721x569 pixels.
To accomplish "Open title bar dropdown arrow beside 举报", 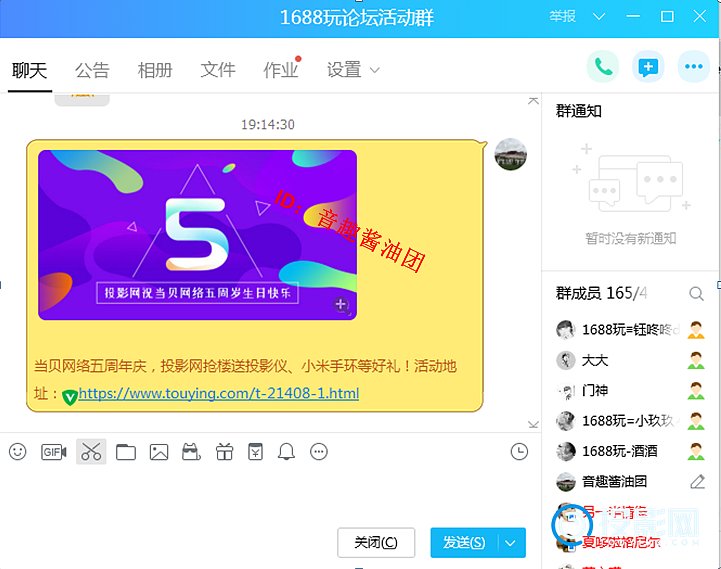I will pyautogui.click(x=599, y=17).
